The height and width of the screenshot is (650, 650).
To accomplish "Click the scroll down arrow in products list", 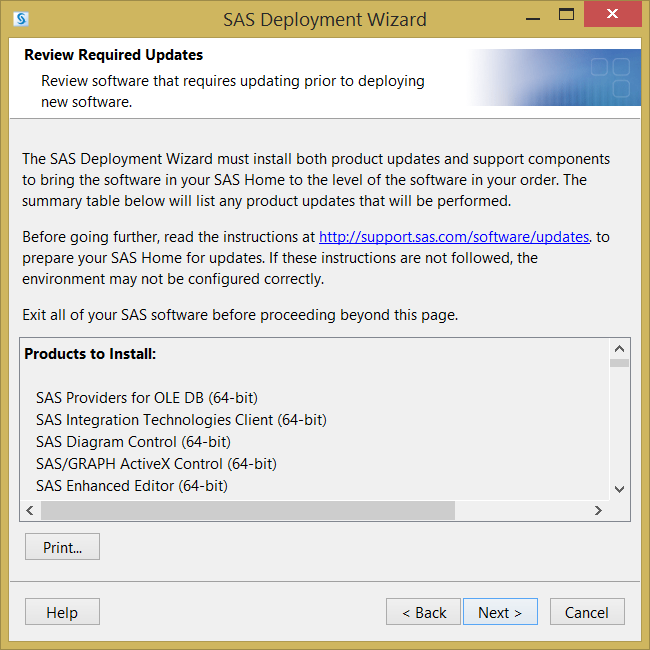I will click(x=619, y=489).
